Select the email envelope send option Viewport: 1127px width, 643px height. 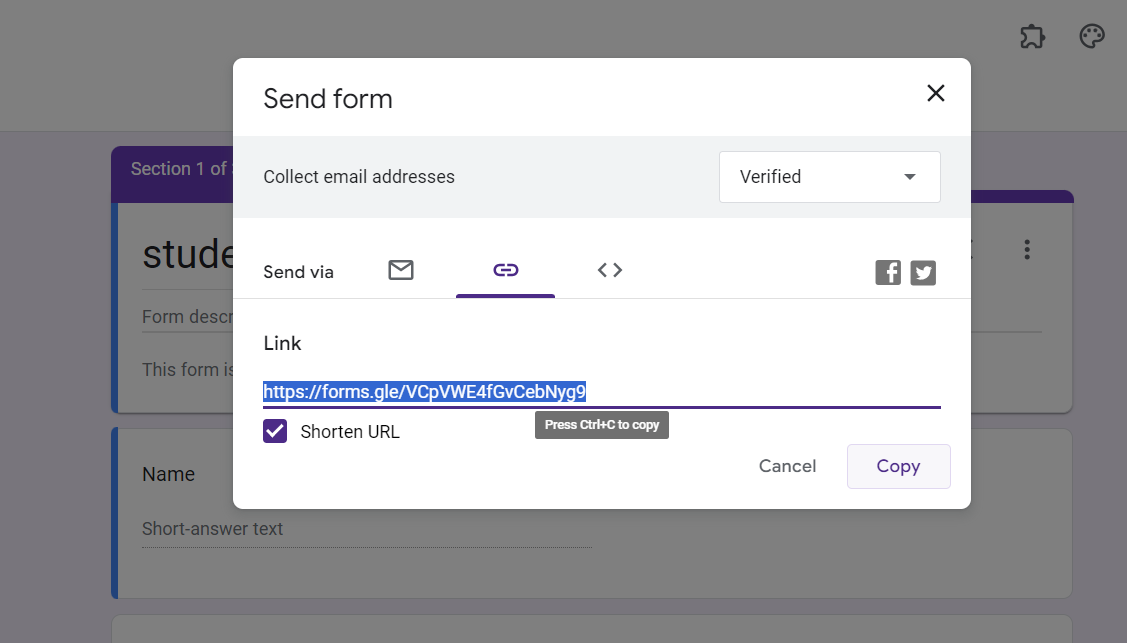pyautogui.click(x=401, y=270)
